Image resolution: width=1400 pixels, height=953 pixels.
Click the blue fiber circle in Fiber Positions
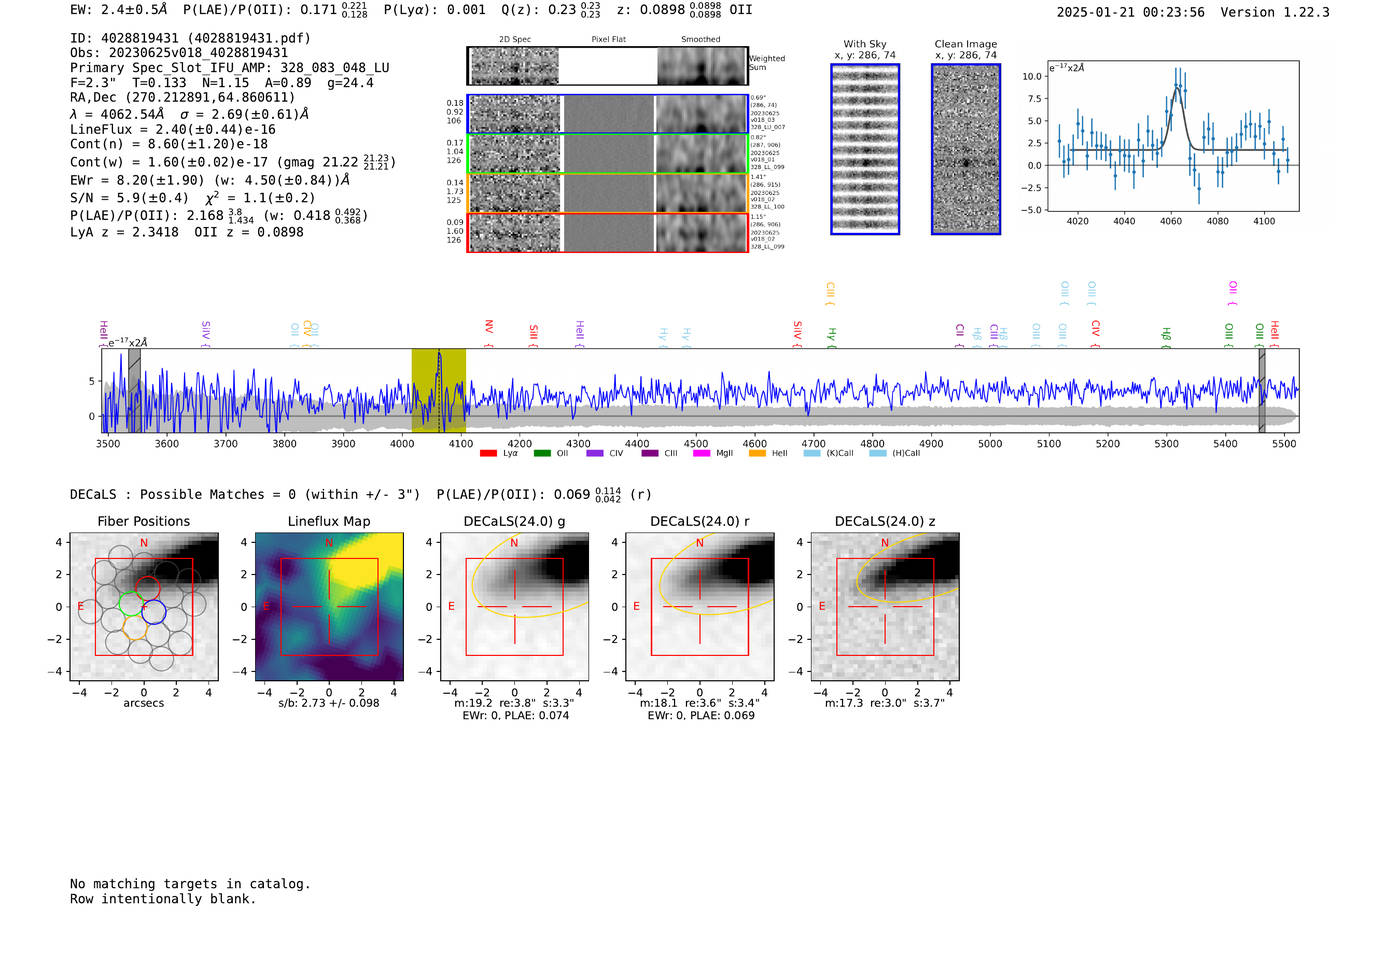click(154, 612)
